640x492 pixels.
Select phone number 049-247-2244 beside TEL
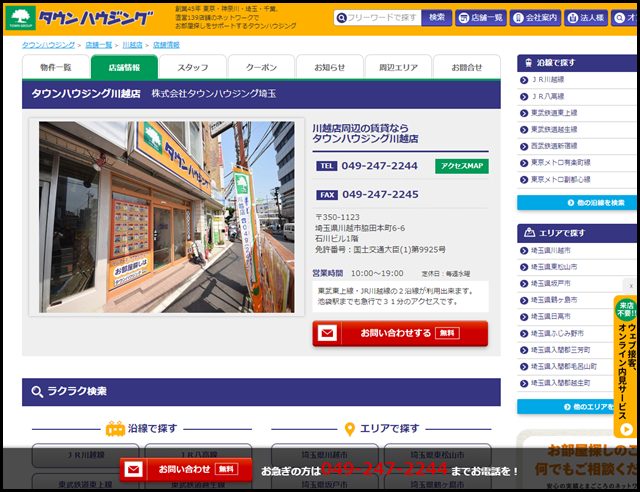tap(379, 166)
